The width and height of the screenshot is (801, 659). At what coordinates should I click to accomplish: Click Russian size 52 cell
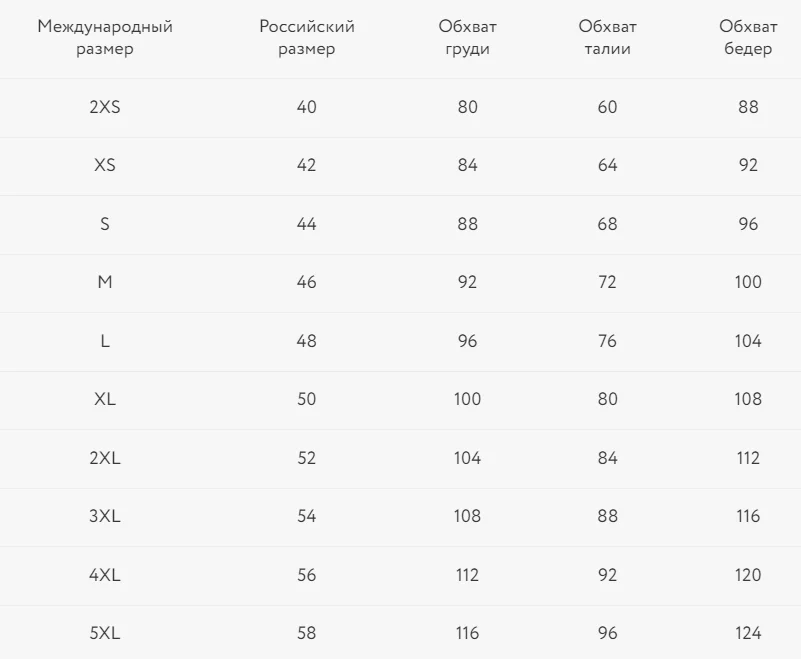307,458
